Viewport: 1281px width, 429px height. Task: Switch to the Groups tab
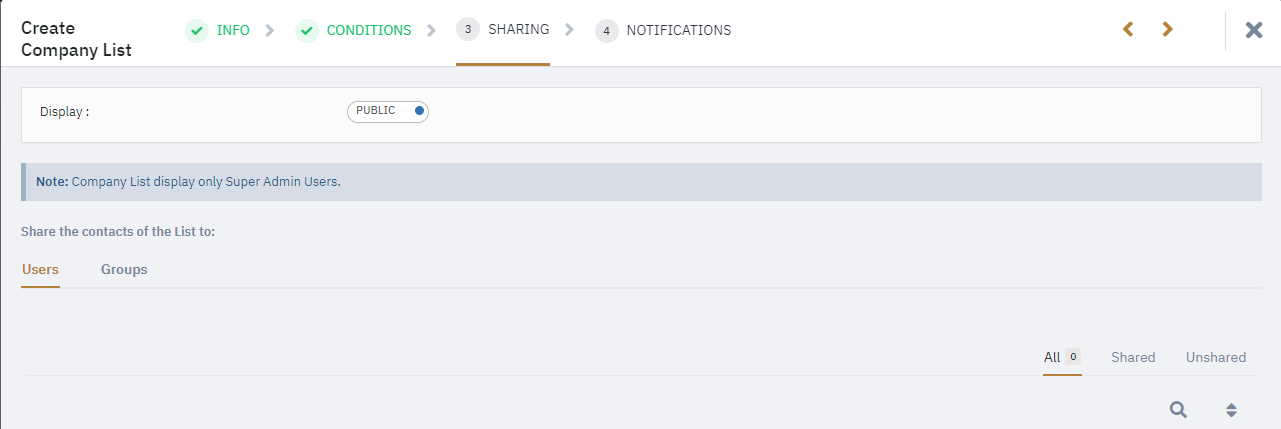coord(124,269)
